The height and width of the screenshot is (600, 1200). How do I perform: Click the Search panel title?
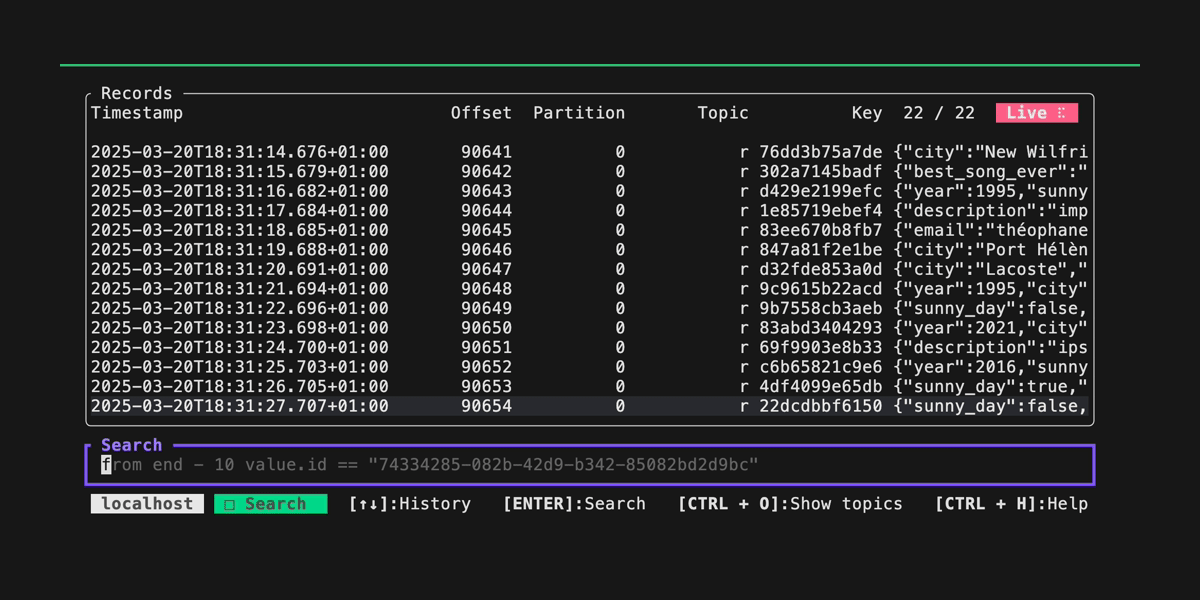(131, 445)
